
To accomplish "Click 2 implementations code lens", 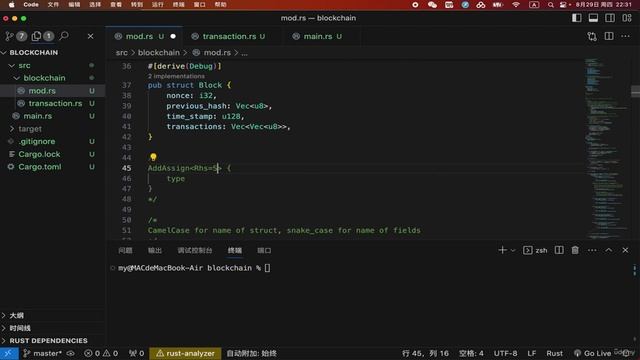I will point(176,76).
